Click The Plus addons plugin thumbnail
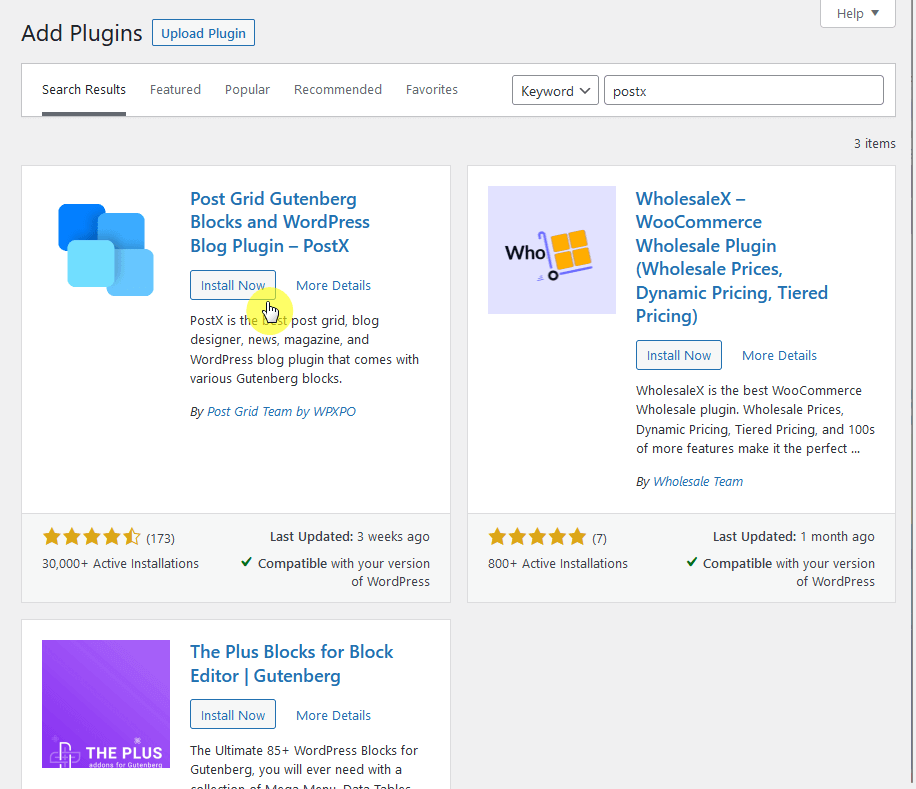Screen dimensions: 916x789 point(106,704)
